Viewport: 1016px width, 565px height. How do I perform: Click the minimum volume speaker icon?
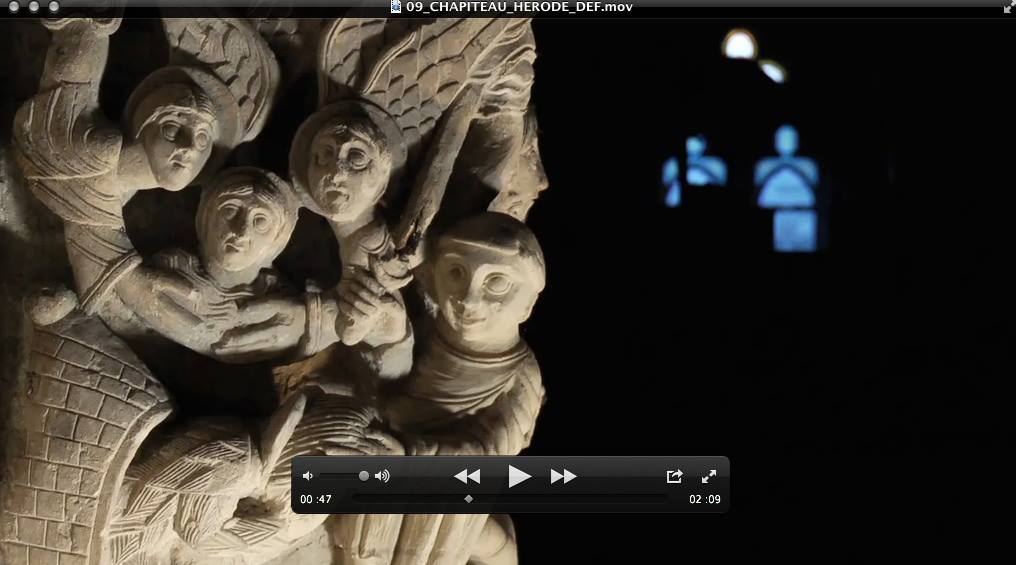tap(308, 476)
